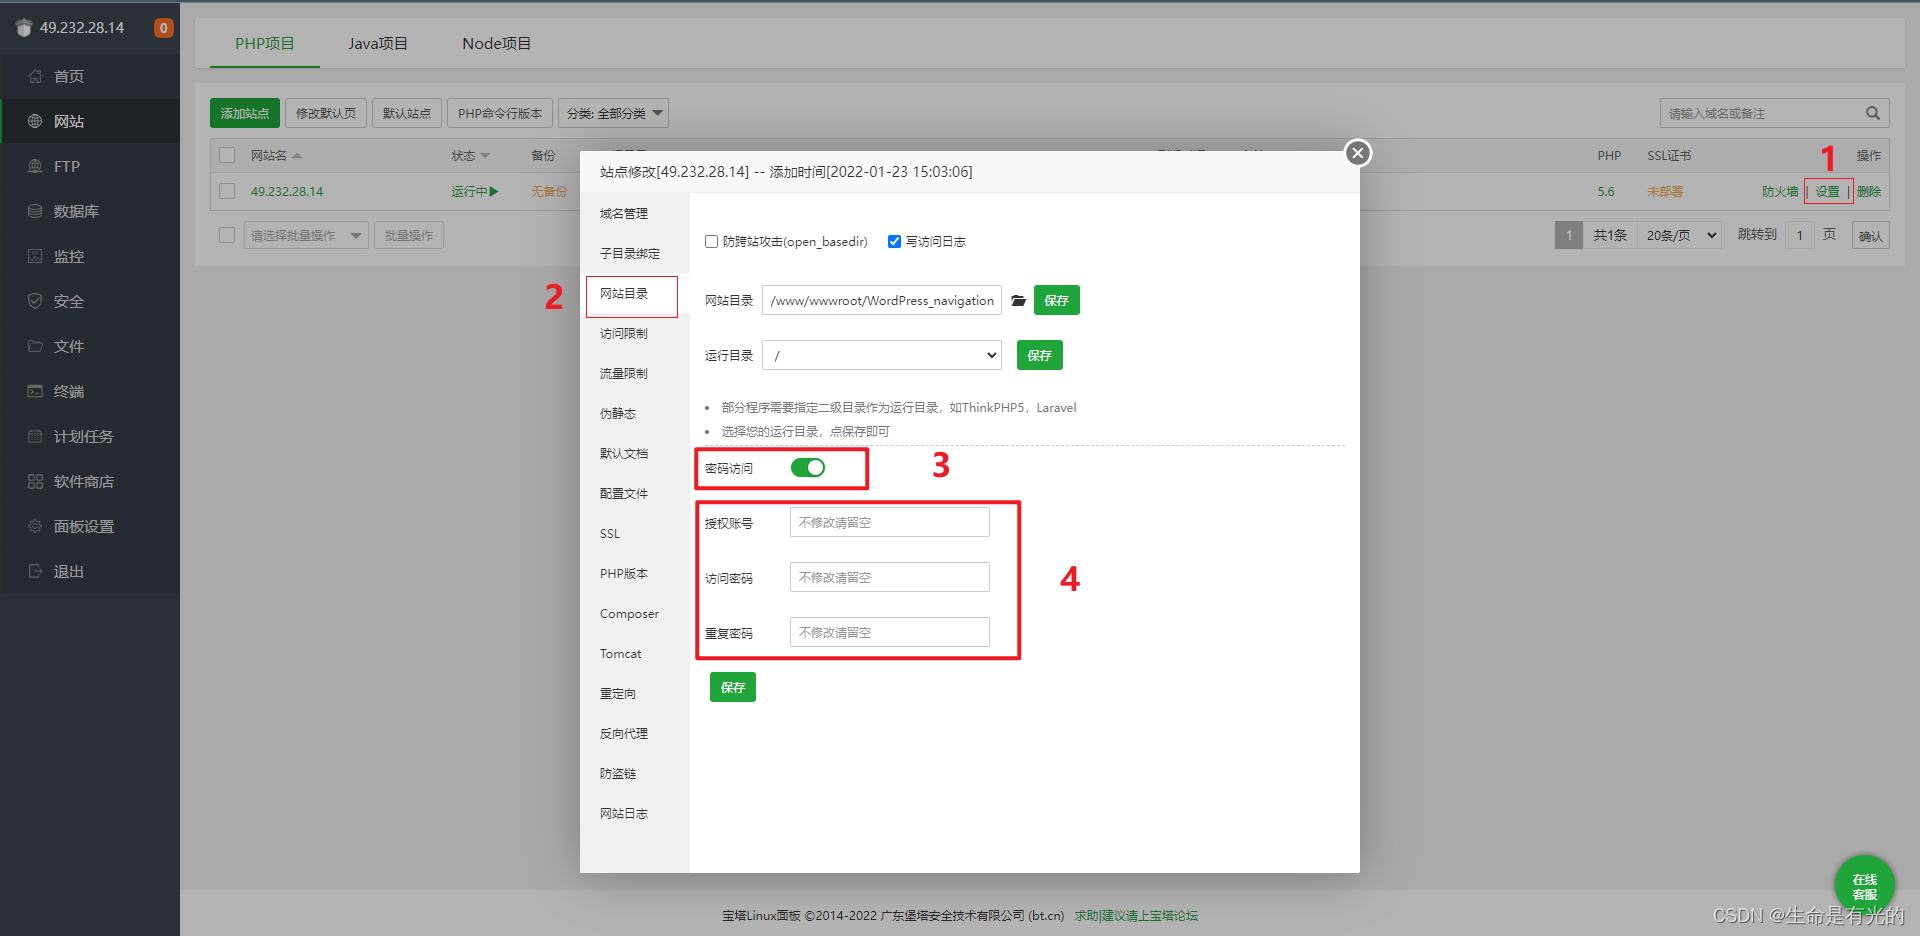Click the globe icon beside 网站
Image resolution: width=1920 pixels, height=936 pixels.
tap(35, 121)
